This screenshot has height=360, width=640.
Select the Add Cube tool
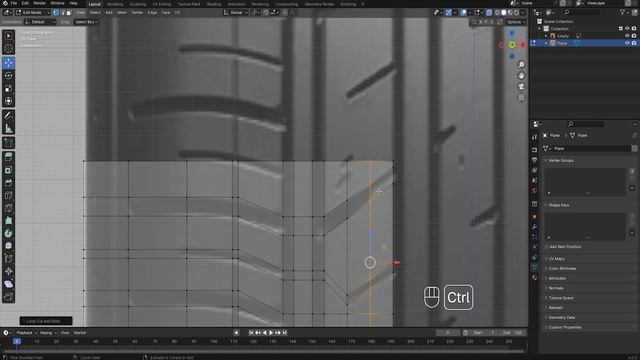tap(8, 143)
